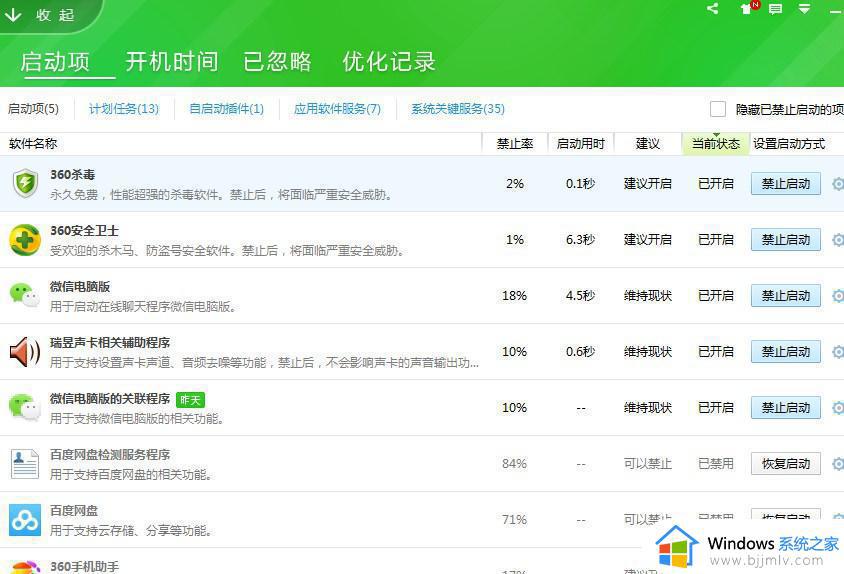844x574 pixels.
Task: Switch to the 启动项 tab
Action: click(x=55, y=61)
